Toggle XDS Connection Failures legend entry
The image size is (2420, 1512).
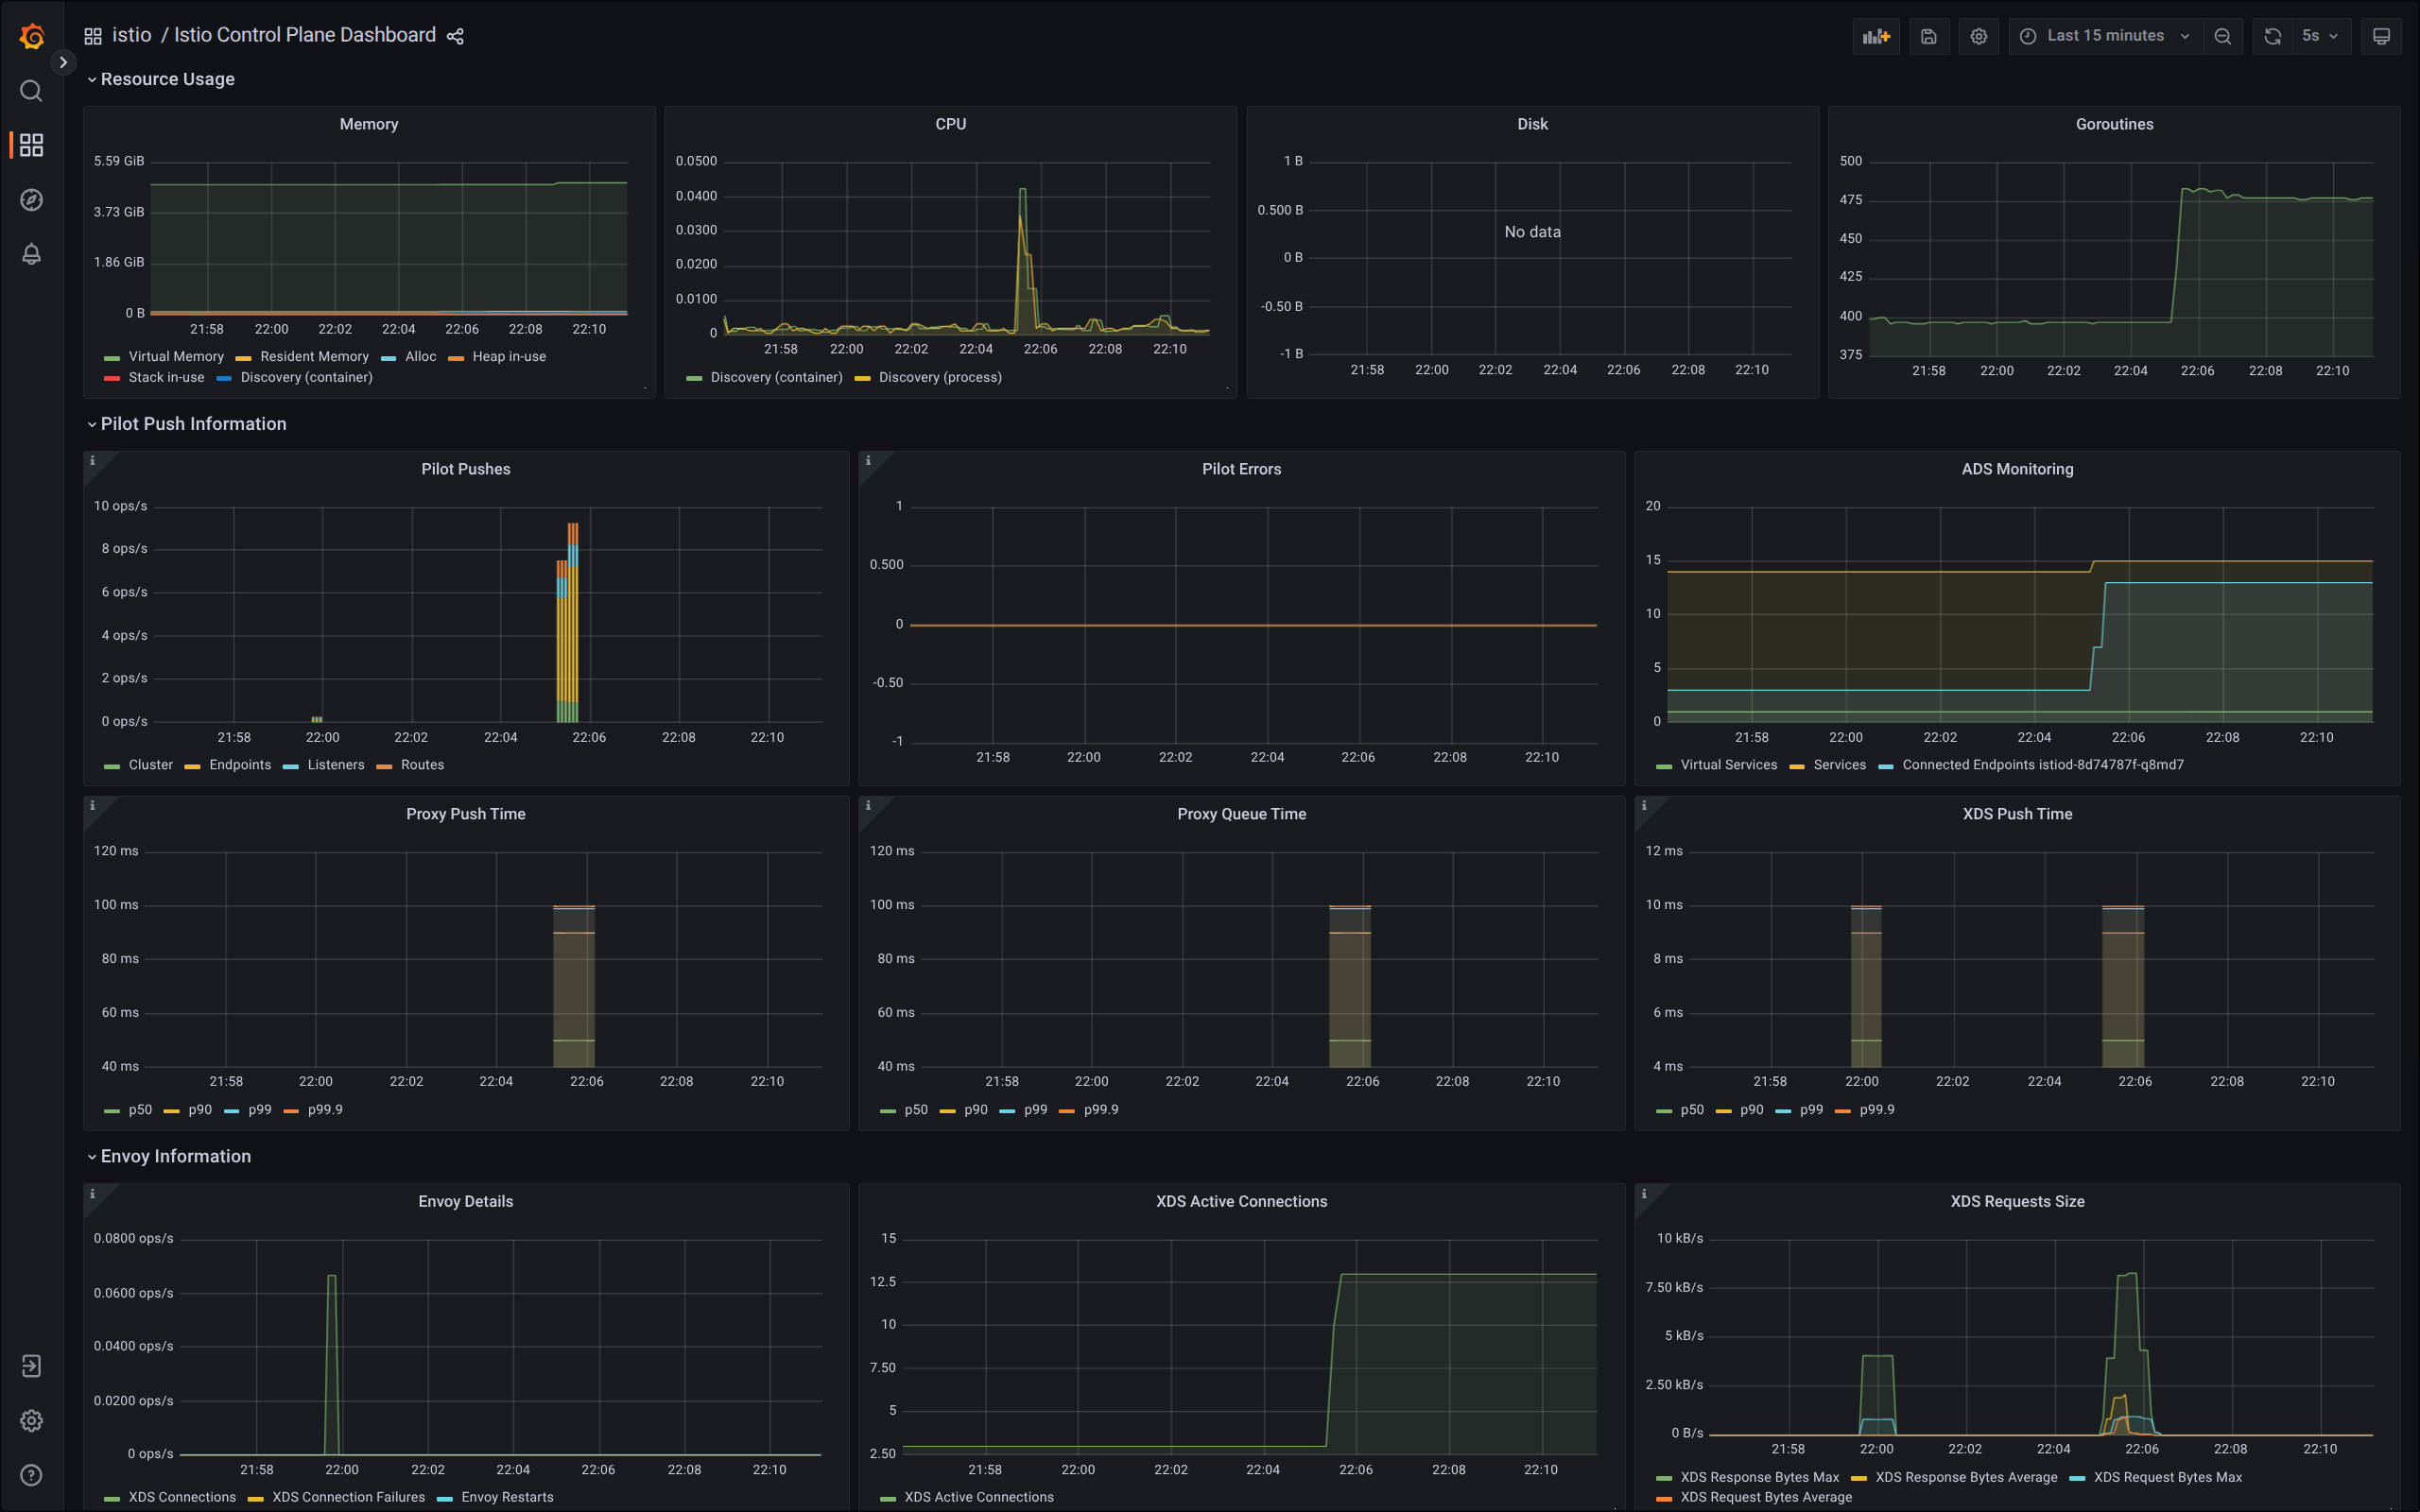(x=348, y=1497)
